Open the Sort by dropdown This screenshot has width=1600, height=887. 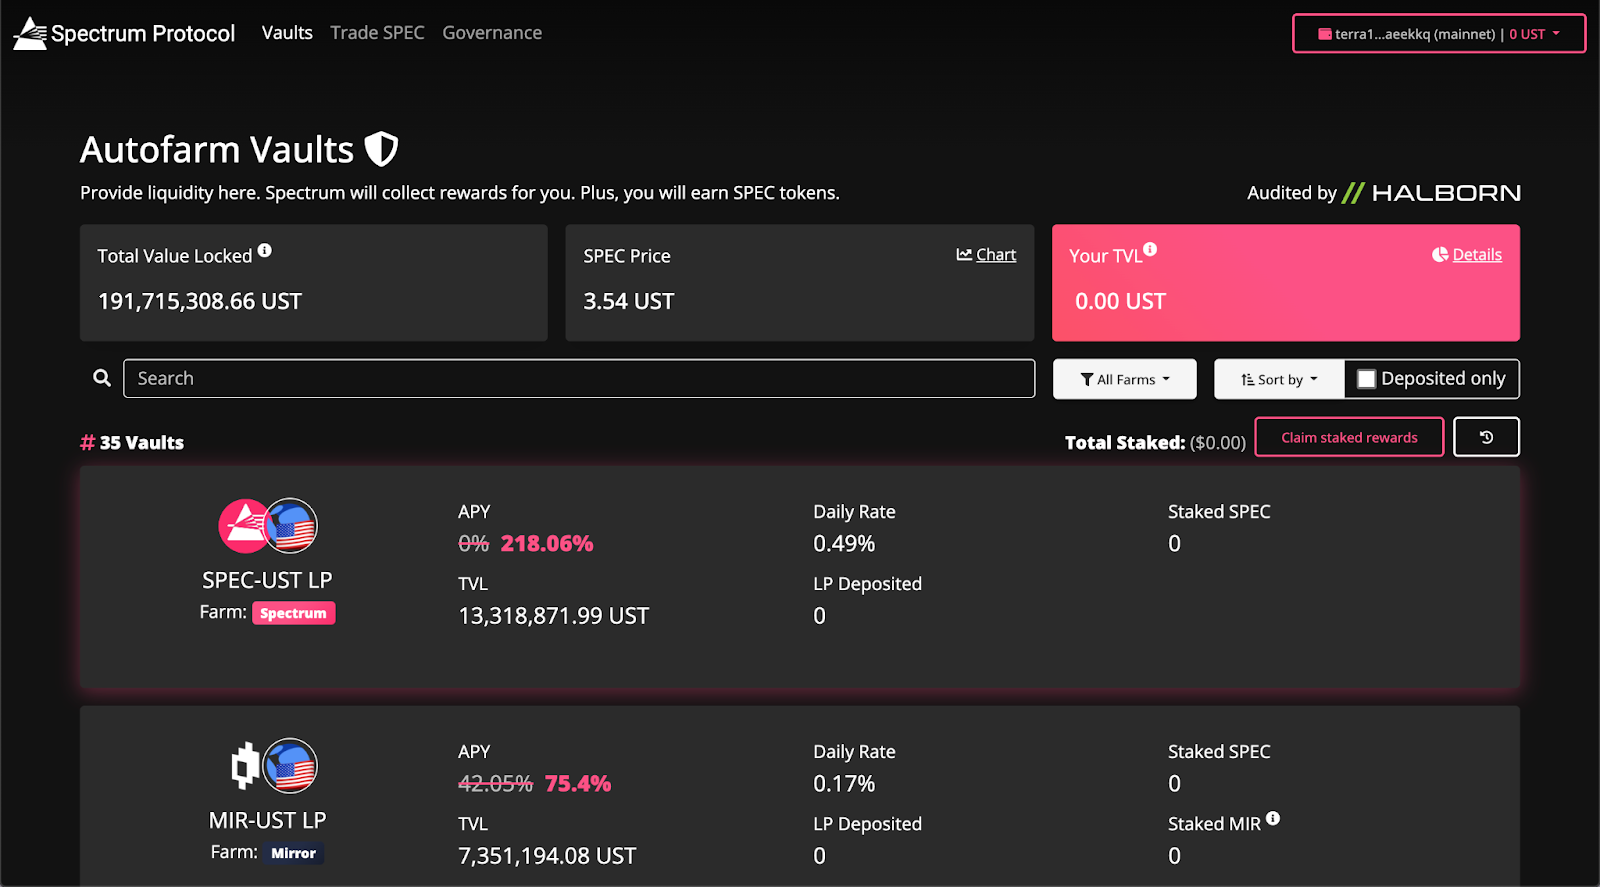tap(1279, 379)
